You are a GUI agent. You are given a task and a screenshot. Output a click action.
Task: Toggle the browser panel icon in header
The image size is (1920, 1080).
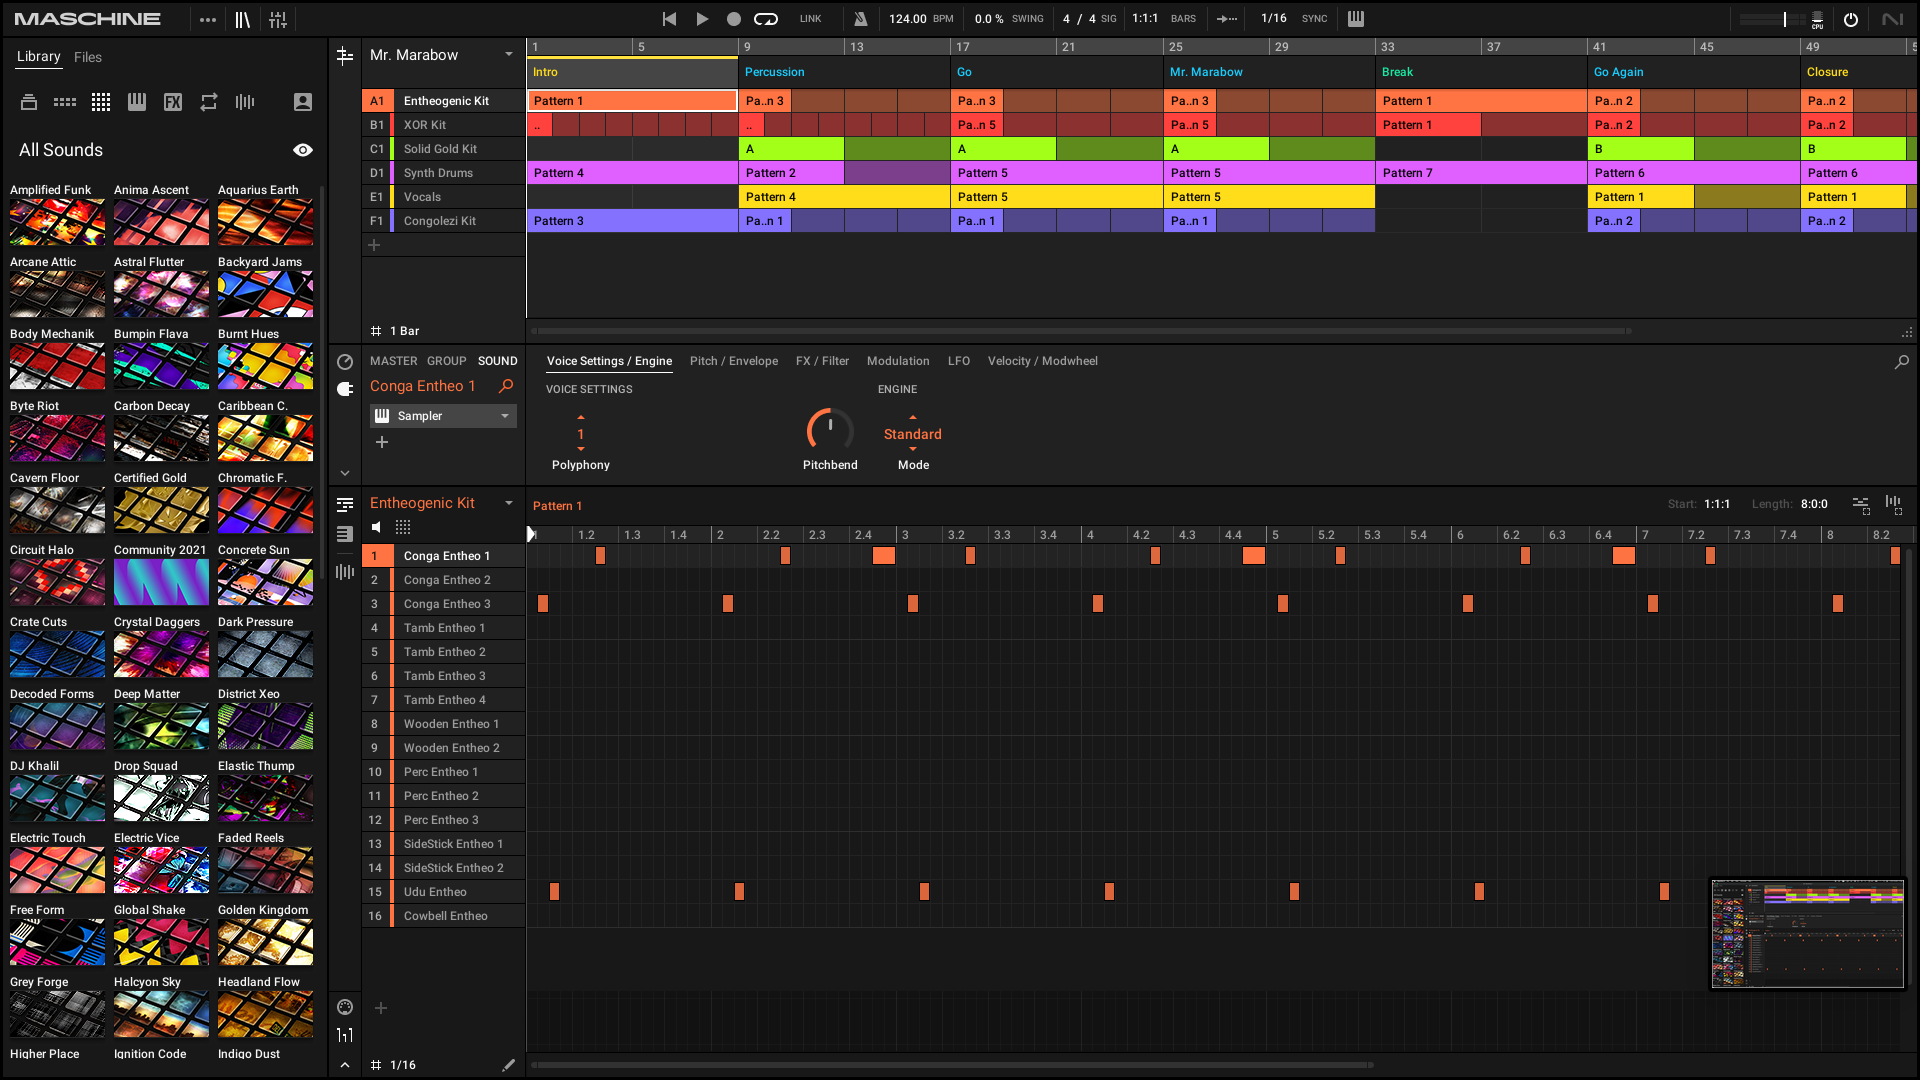[243, 19]
